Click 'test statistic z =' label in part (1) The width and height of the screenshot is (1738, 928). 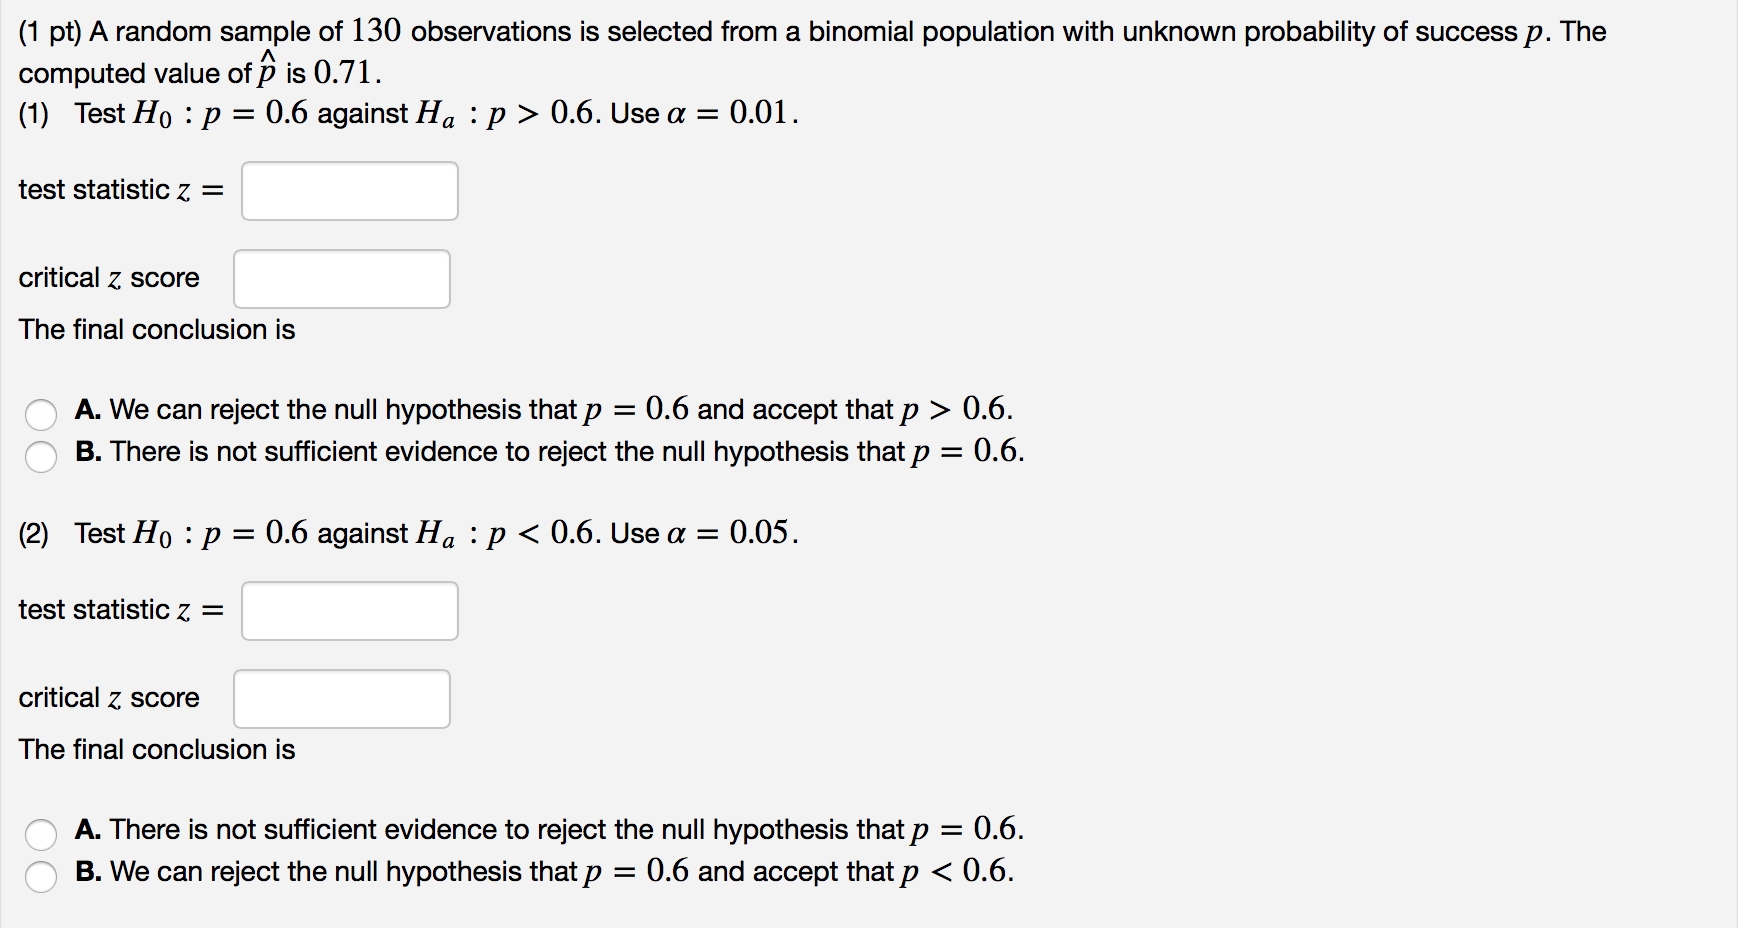(121, 190)
